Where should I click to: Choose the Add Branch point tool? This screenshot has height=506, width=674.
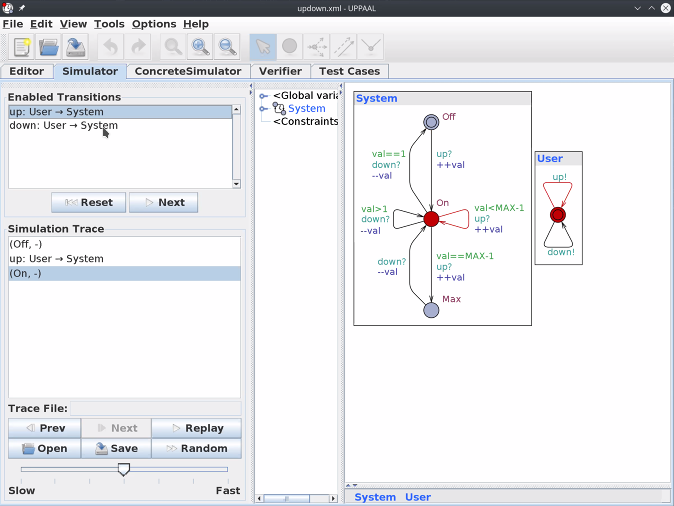[x=316, y=46]
